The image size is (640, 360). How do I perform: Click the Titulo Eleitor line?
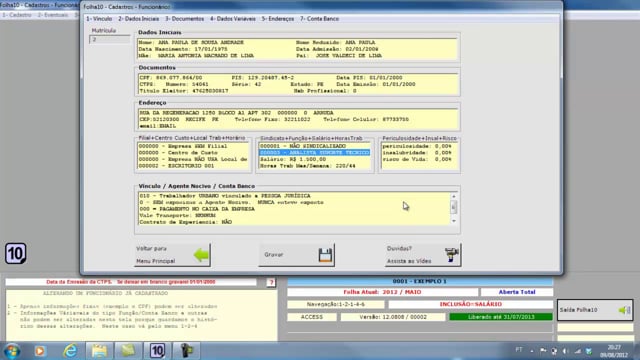pos(184,91)
